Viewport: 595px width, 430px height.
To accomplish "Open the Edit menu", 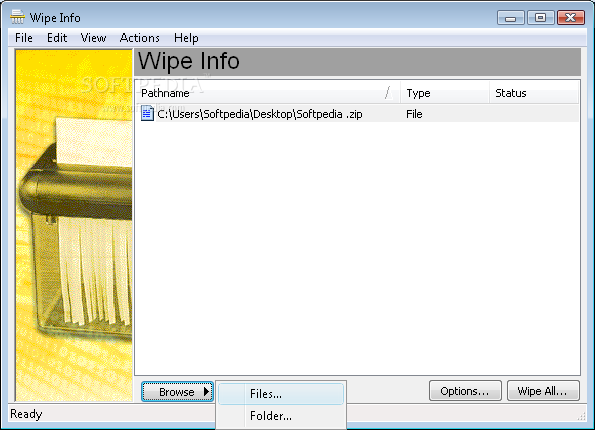I will pyautogui.click(x=57, y=38).
